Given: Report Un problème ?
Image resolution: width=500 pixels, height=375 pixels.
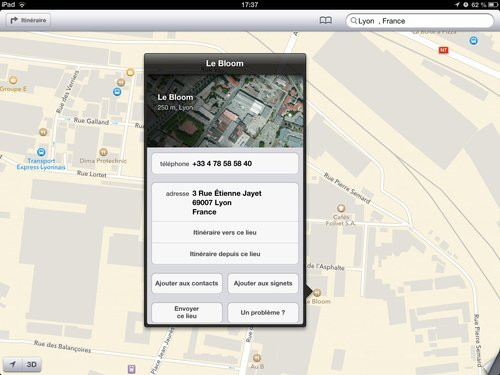Looking at the screenshot, I should (x=263, y=312).
